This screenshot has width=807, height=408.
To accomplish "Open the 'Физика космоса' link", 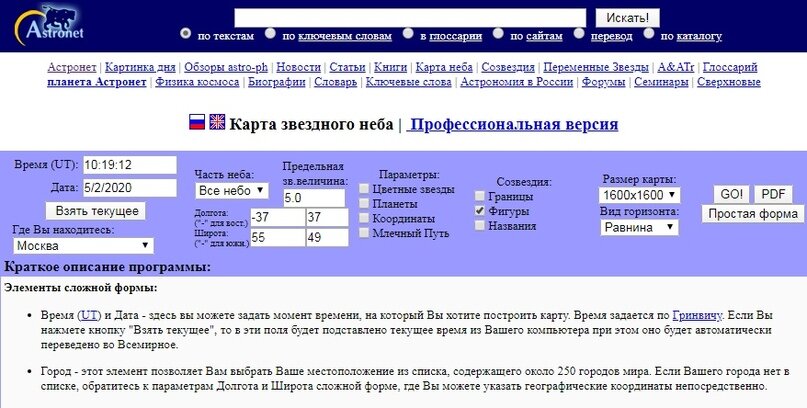I will (197, 82).
